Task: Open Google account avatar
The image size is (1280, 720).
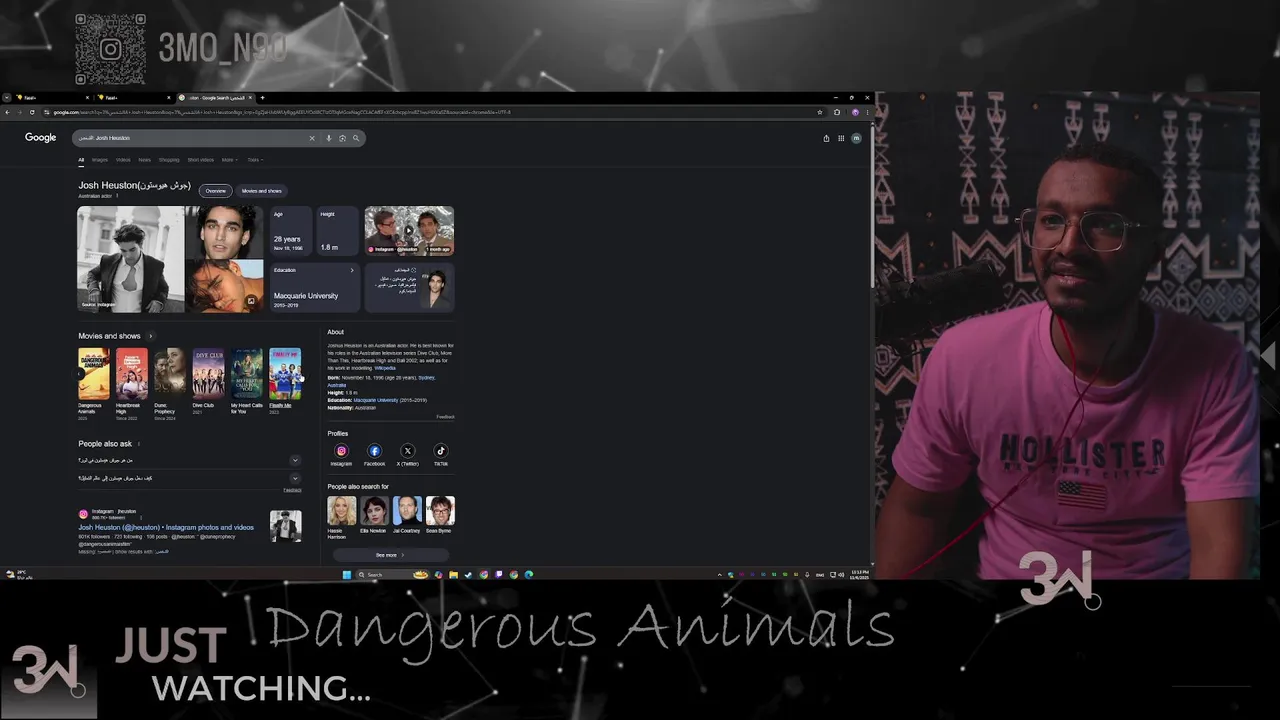Action: coord(856,138)
